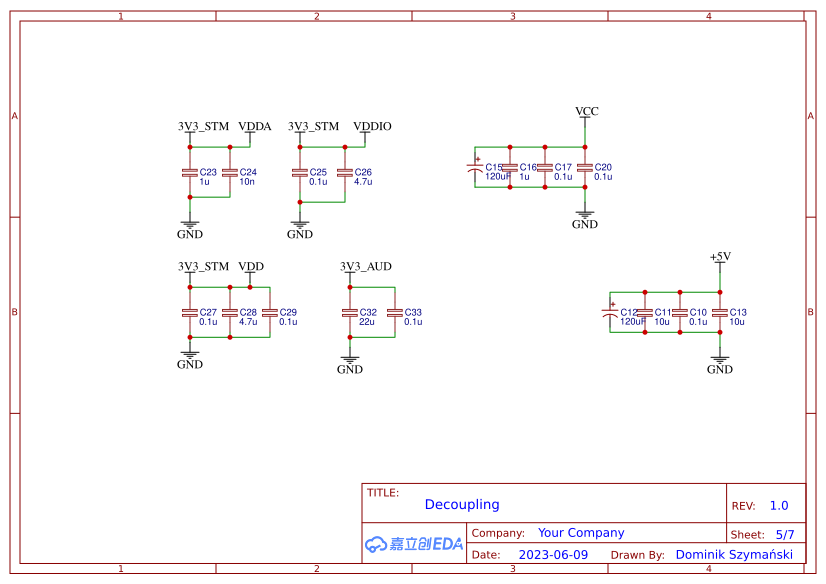
Task: Click the VDD net label above C28
Action: point(250,267)
